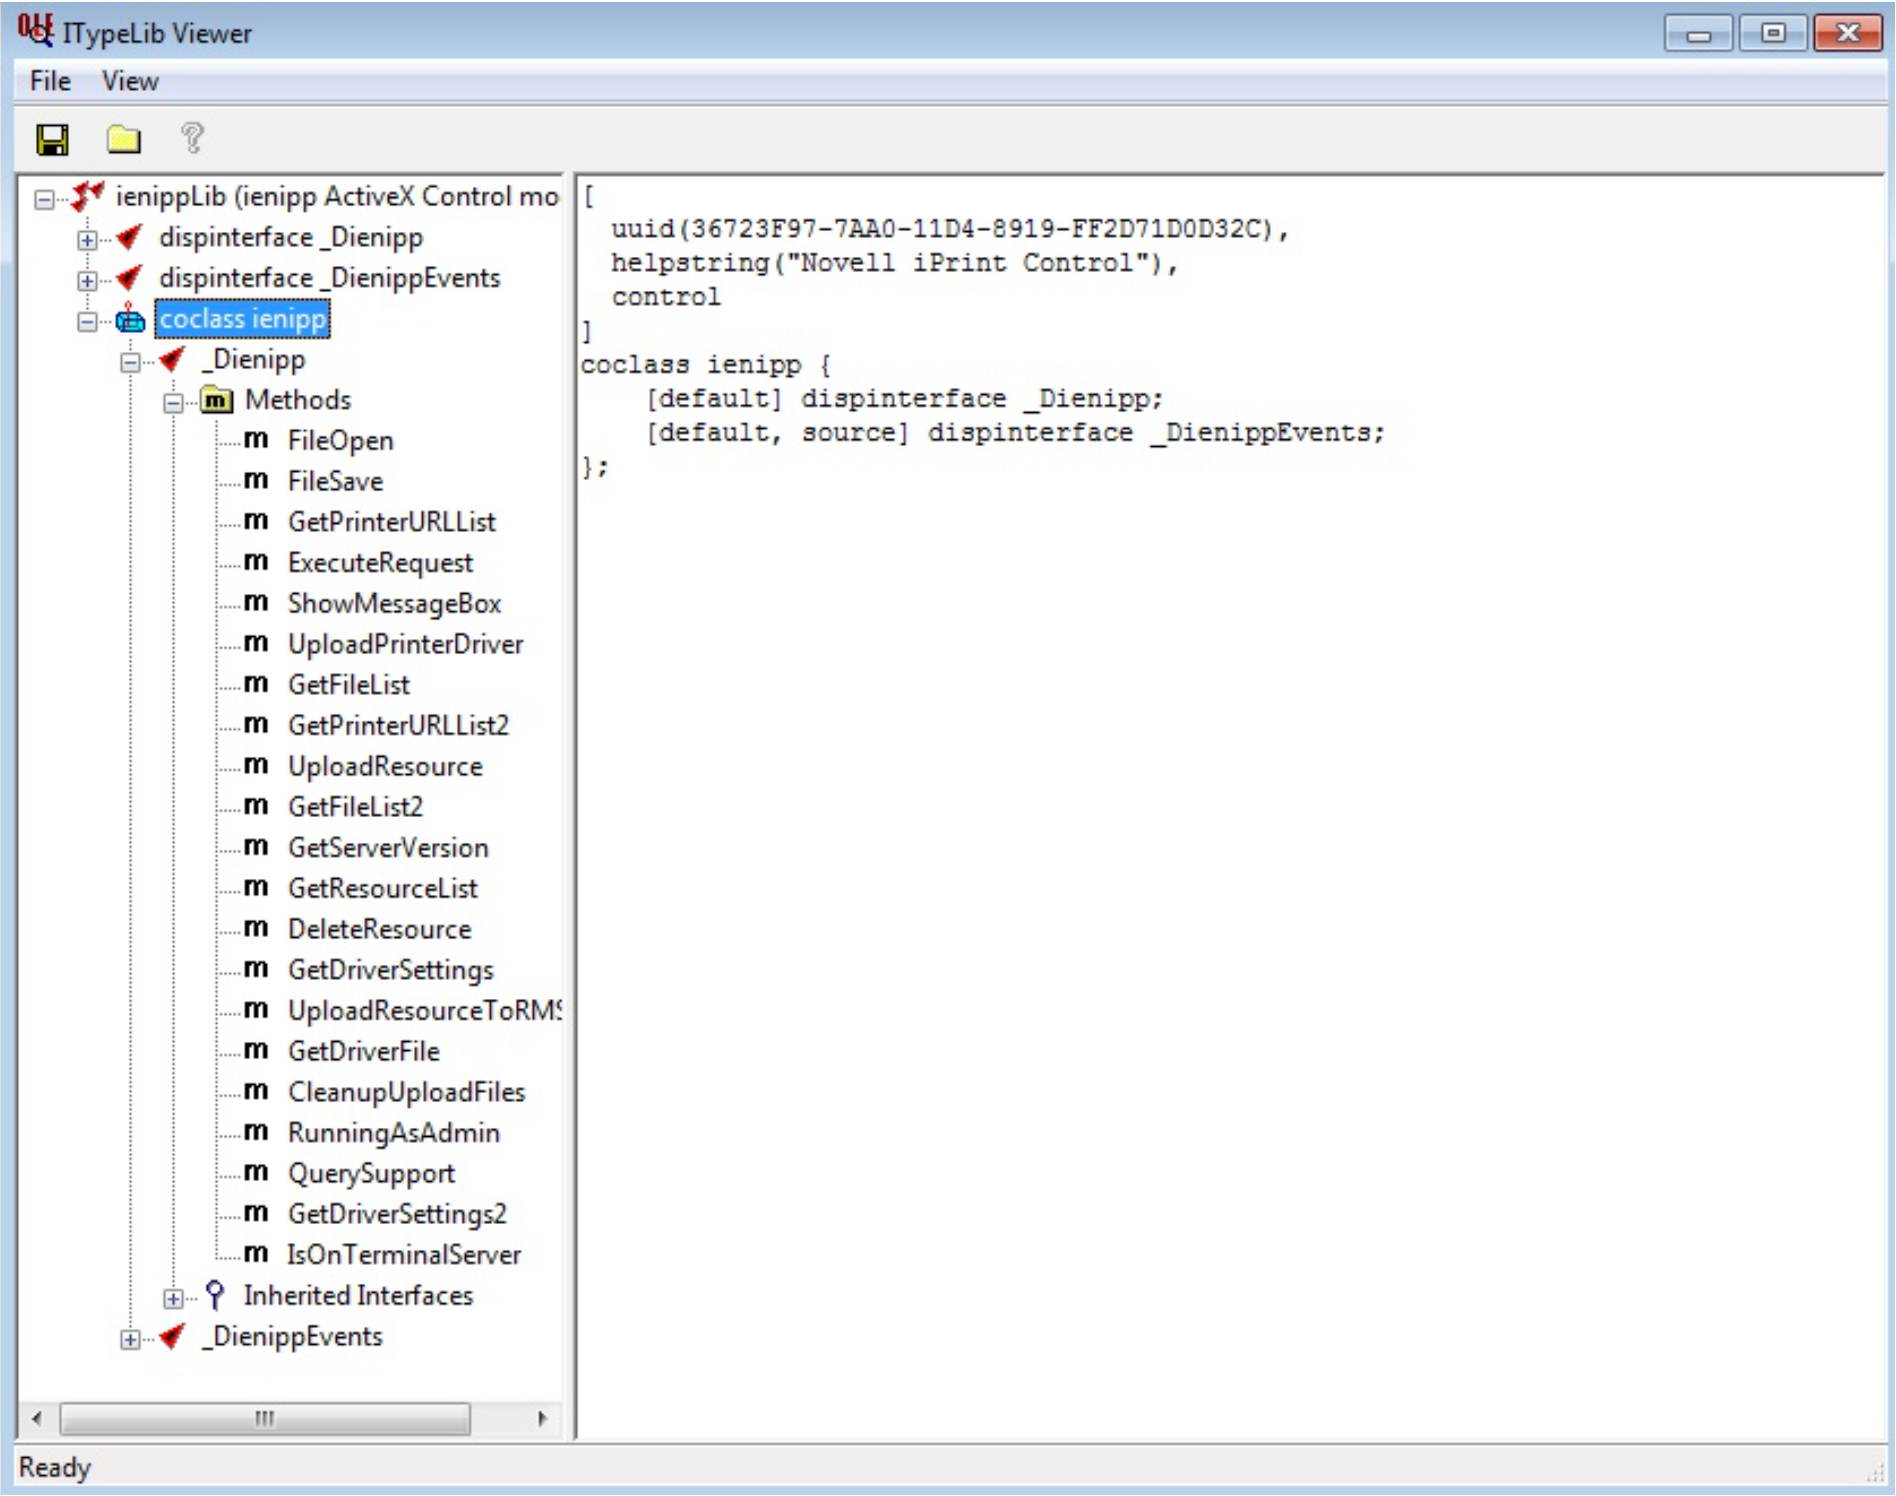Click the method icon beside IsOnTerminalServer
Viewport: 1896px width, 1496px height.
pyautogui.click(x=256, y=1254)
